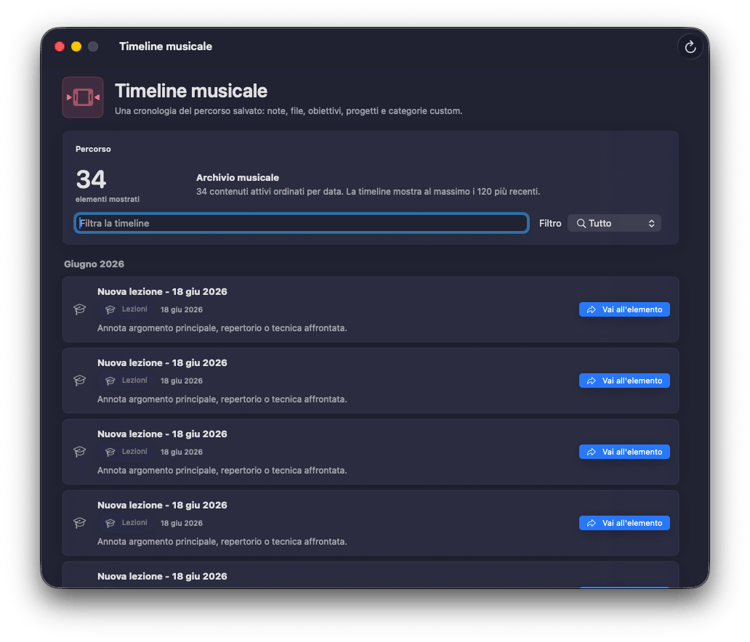Click 'Vai all'elemento' on the third lesson card
The width and height of the screenshot is (750, 642).
(x=624, y=452)
